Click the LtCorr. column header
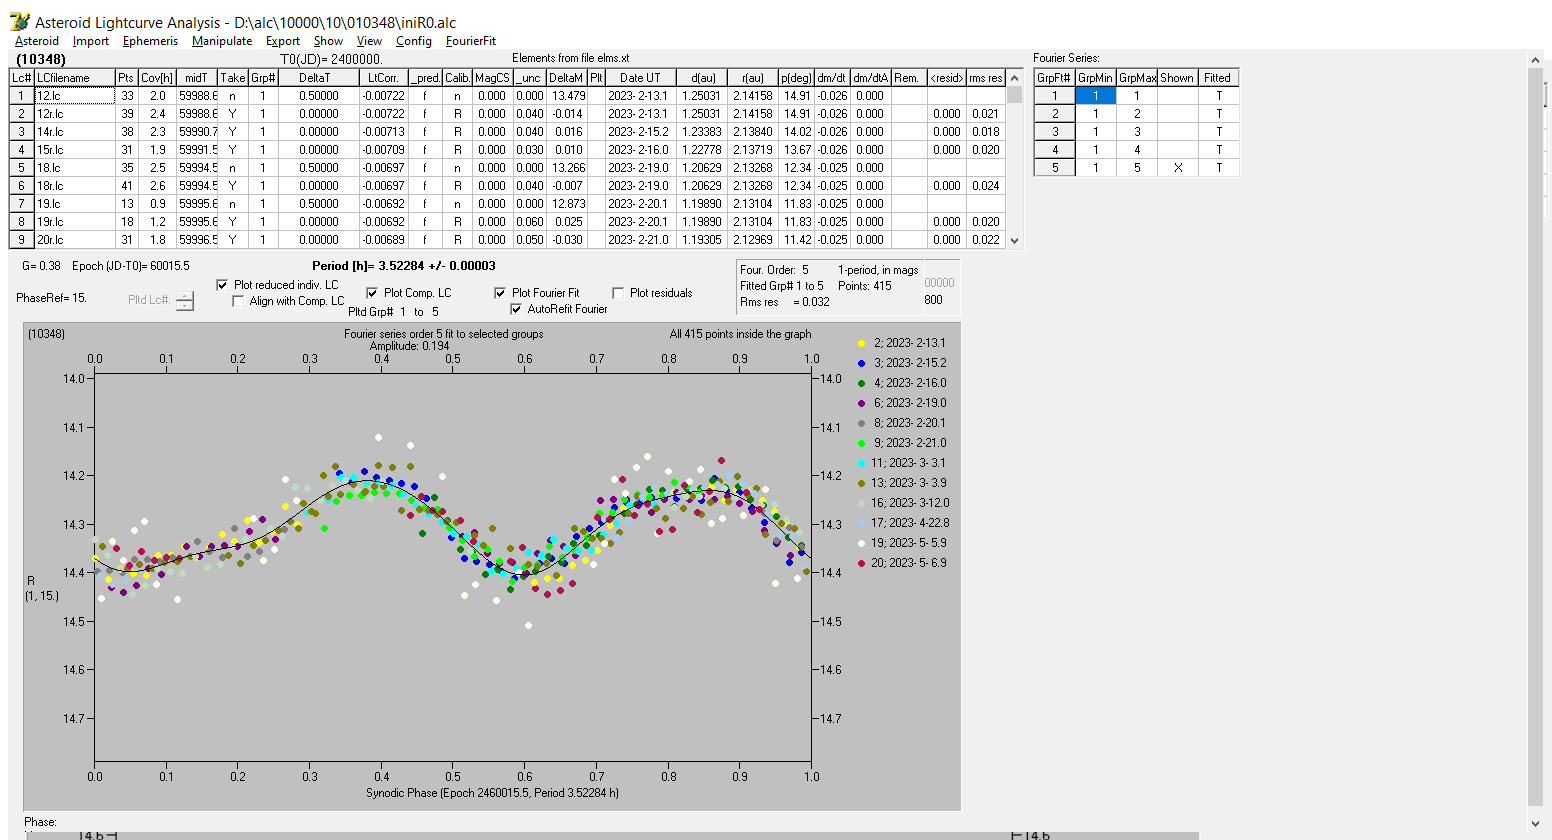1552x840 pixels. coord(383,78)
